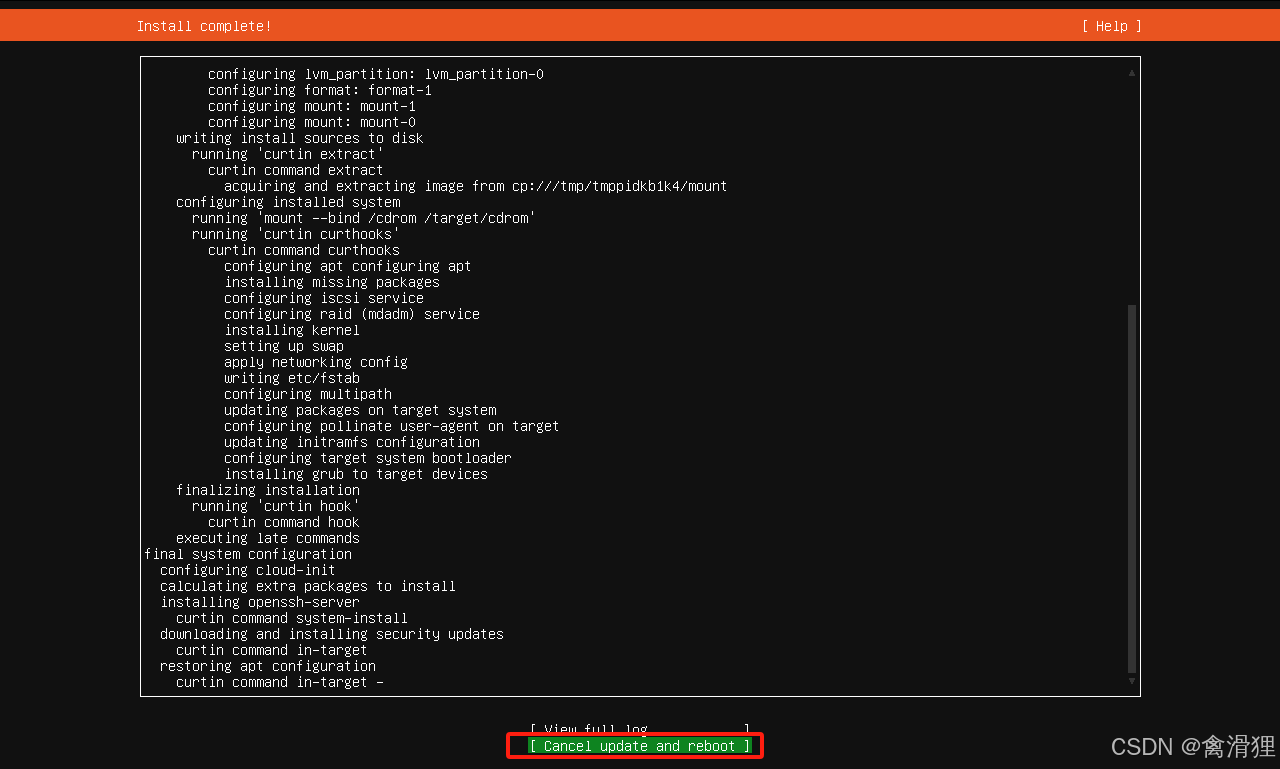Click log line 'curtin command extract'
Image resolution: width=1280 pixels, height=769 pixels.
(x=296, y=170)
